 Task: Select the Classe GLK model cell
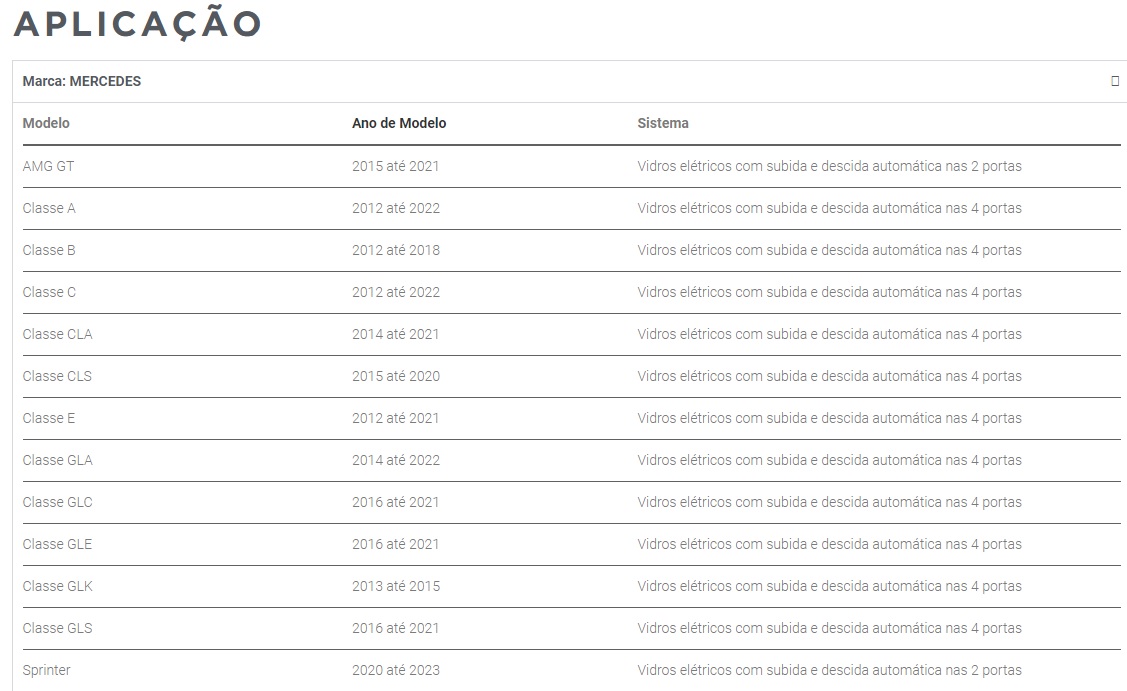58,586
